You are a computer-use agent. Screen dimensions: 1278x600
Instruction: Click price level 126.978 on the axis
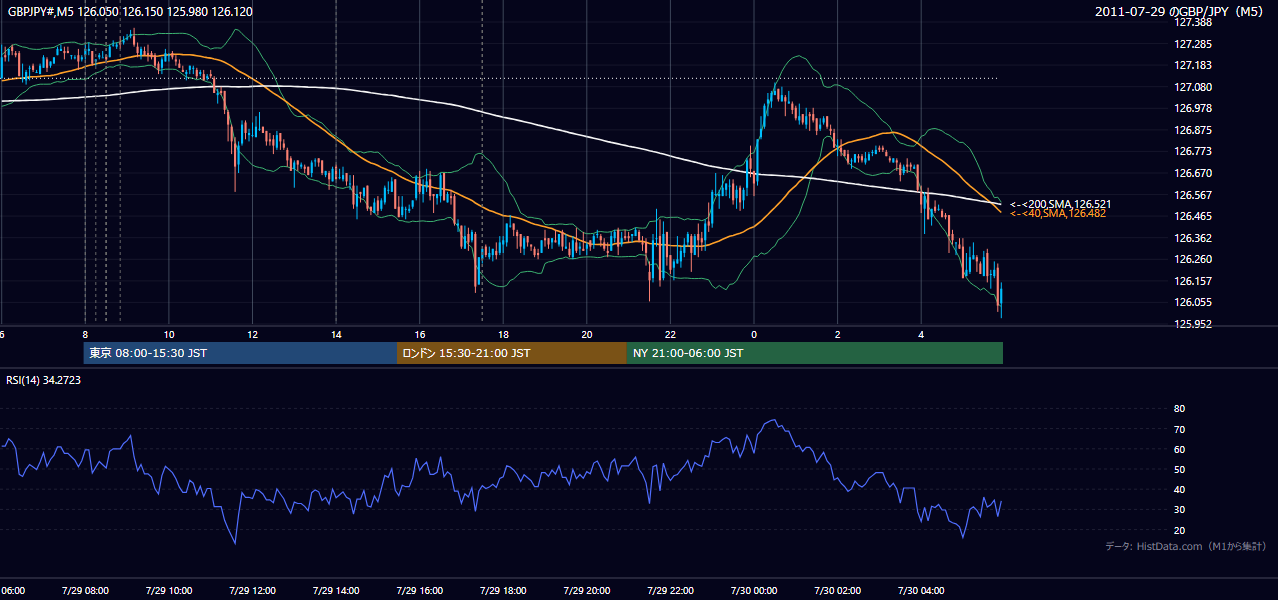pos(1192,108)
